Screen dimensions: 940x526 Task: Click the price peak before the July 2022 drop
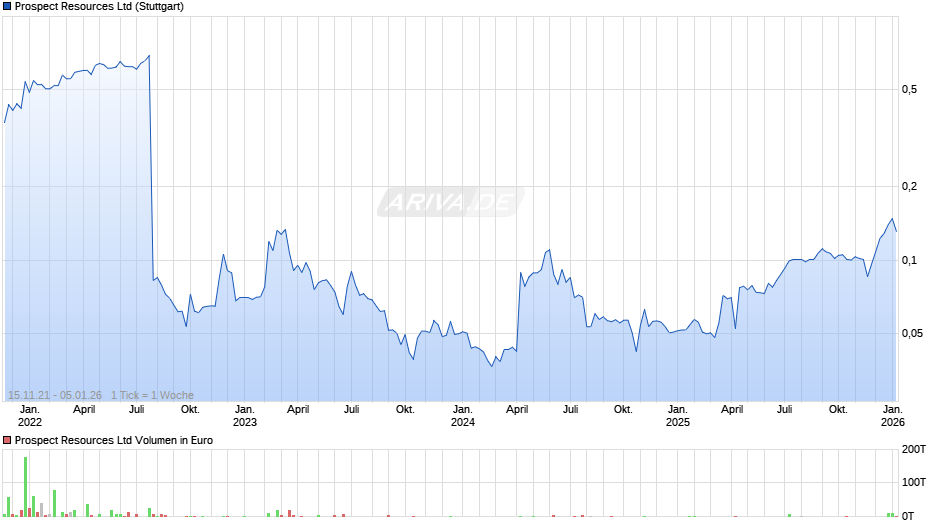[149, 56]
